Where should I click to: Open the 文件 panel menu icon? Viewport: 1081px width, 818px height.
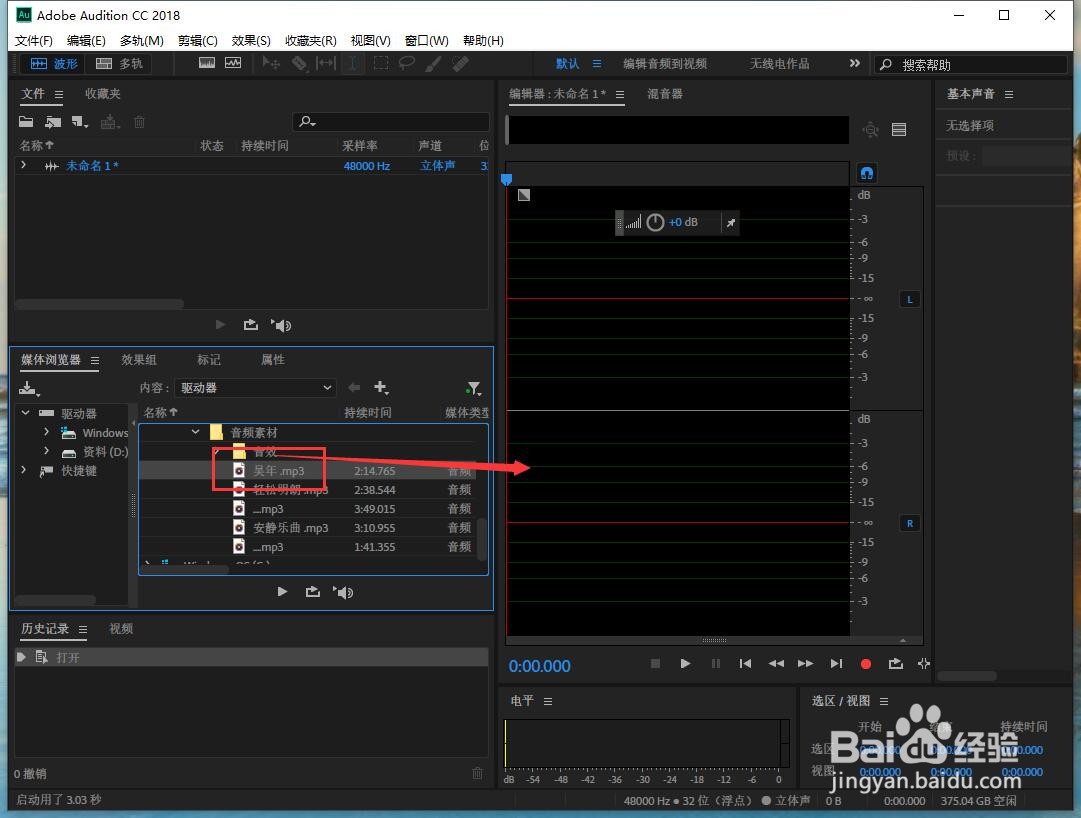pyautogui.click(x=59, y=94)
